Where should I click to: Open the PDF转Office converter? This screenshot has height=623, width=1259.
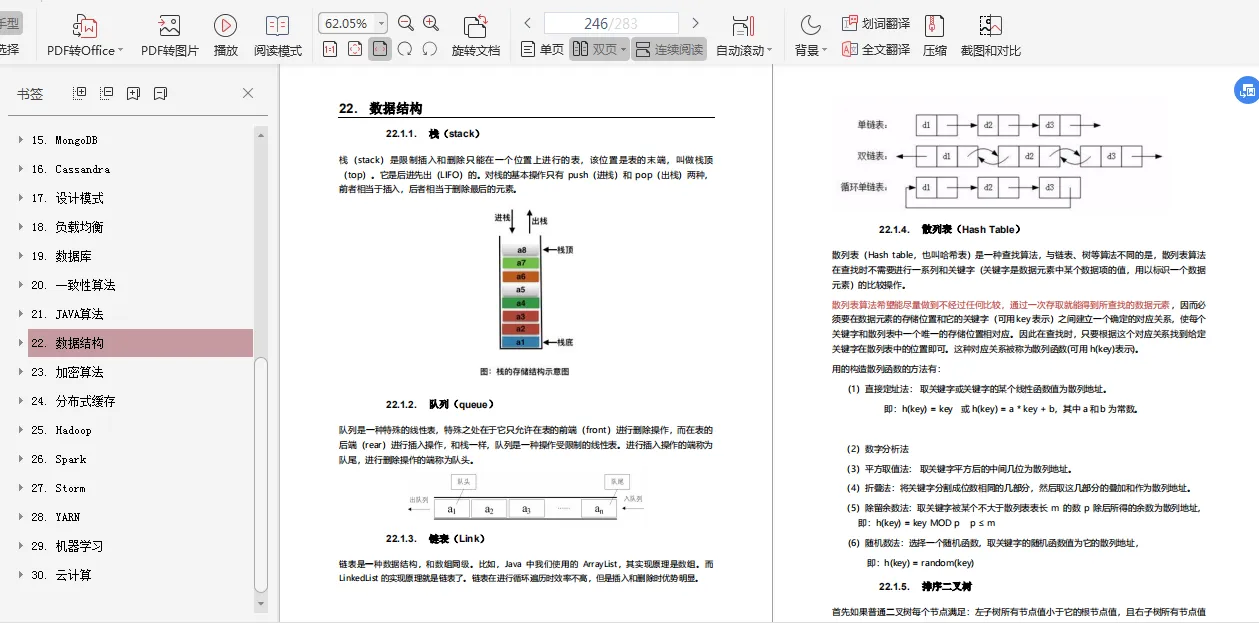[x=85, y=36]
